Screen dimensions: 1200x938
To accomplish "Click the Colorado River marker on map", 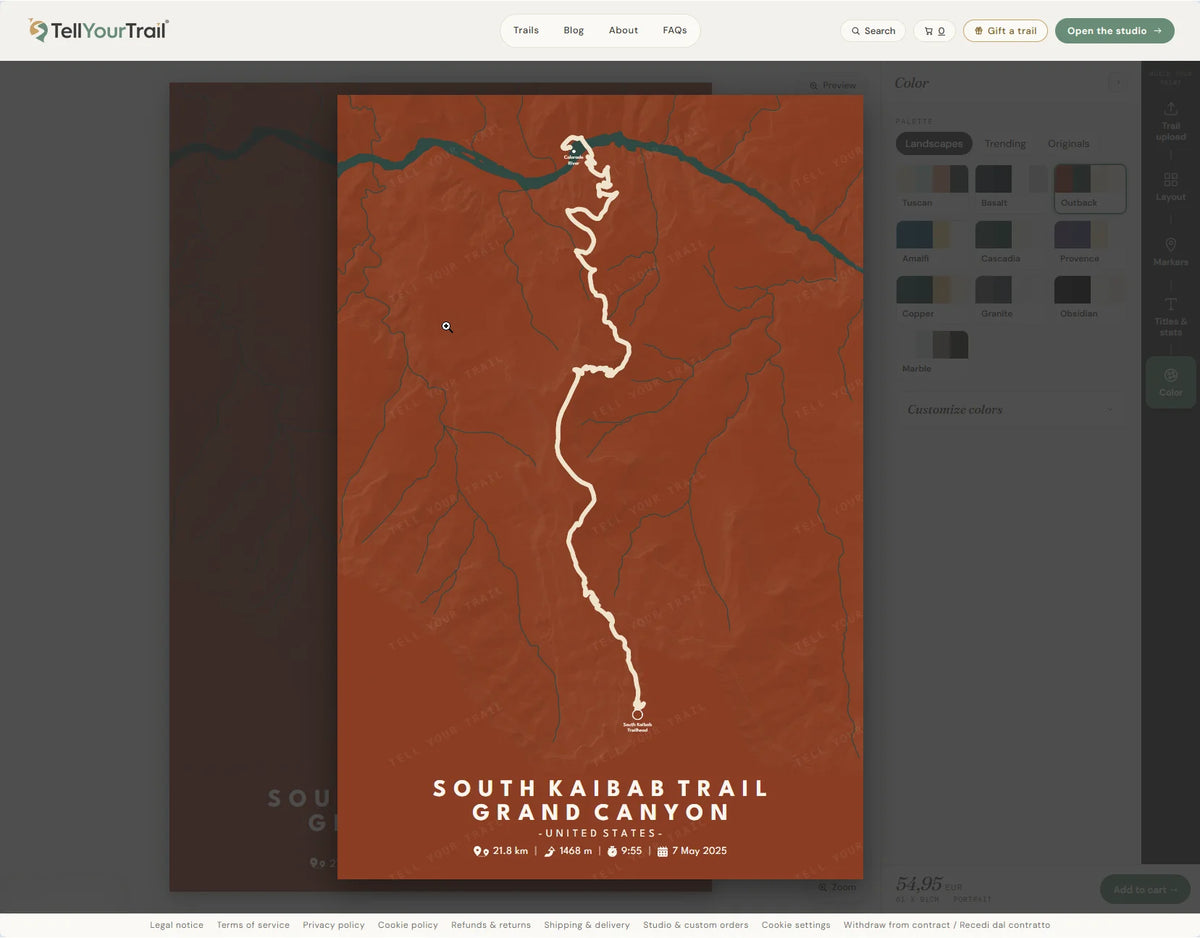I will [x=573, y=157].
